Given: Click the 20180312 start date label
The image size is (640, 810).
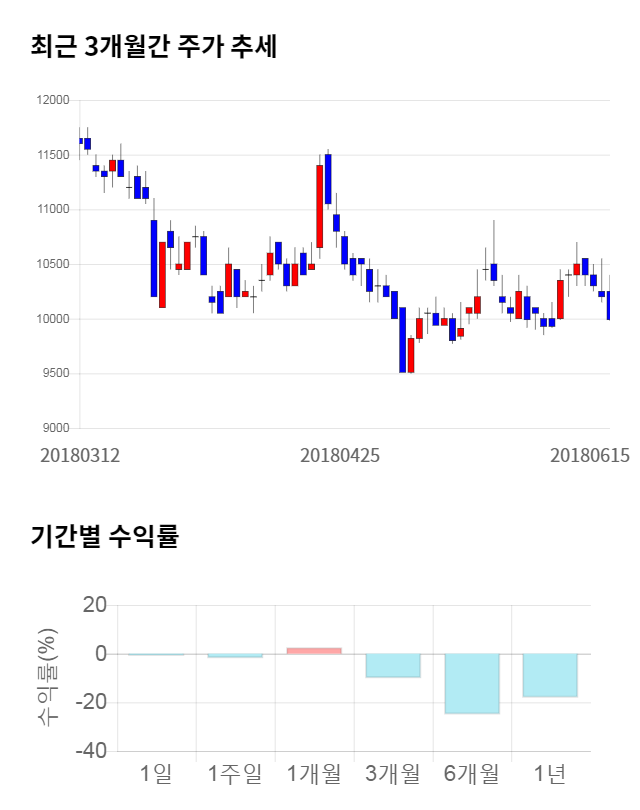Looking at the screenshot, I should [x=80, y=455].
